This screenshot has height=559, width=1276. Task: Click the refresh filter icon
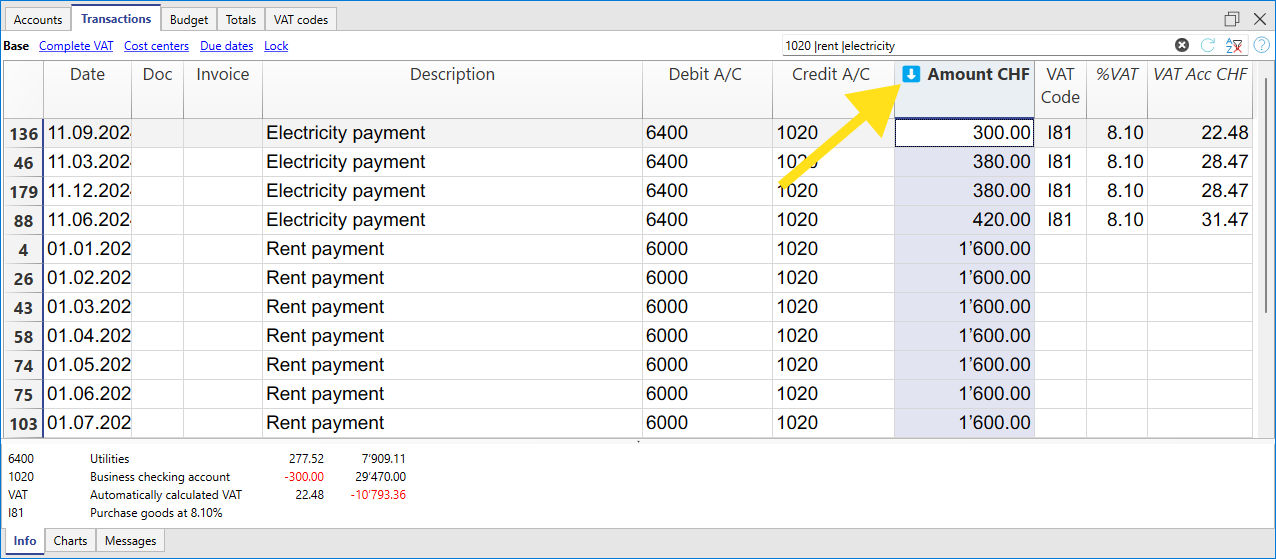(1208, 45)
